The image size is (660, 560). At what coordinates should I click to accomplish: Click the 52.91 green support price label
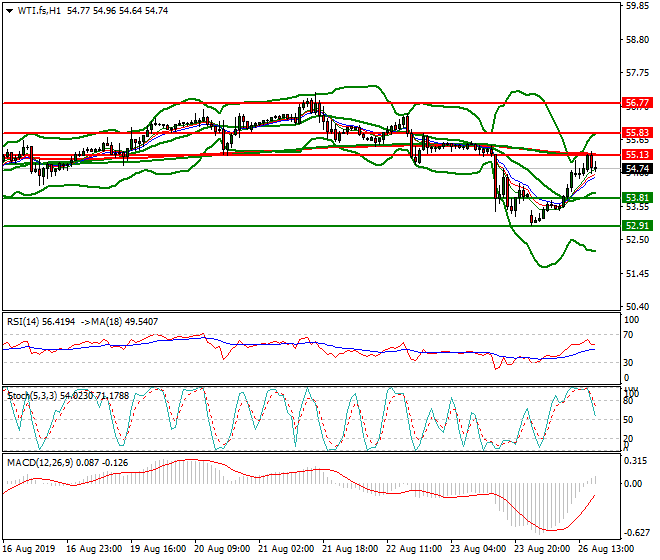637,226
